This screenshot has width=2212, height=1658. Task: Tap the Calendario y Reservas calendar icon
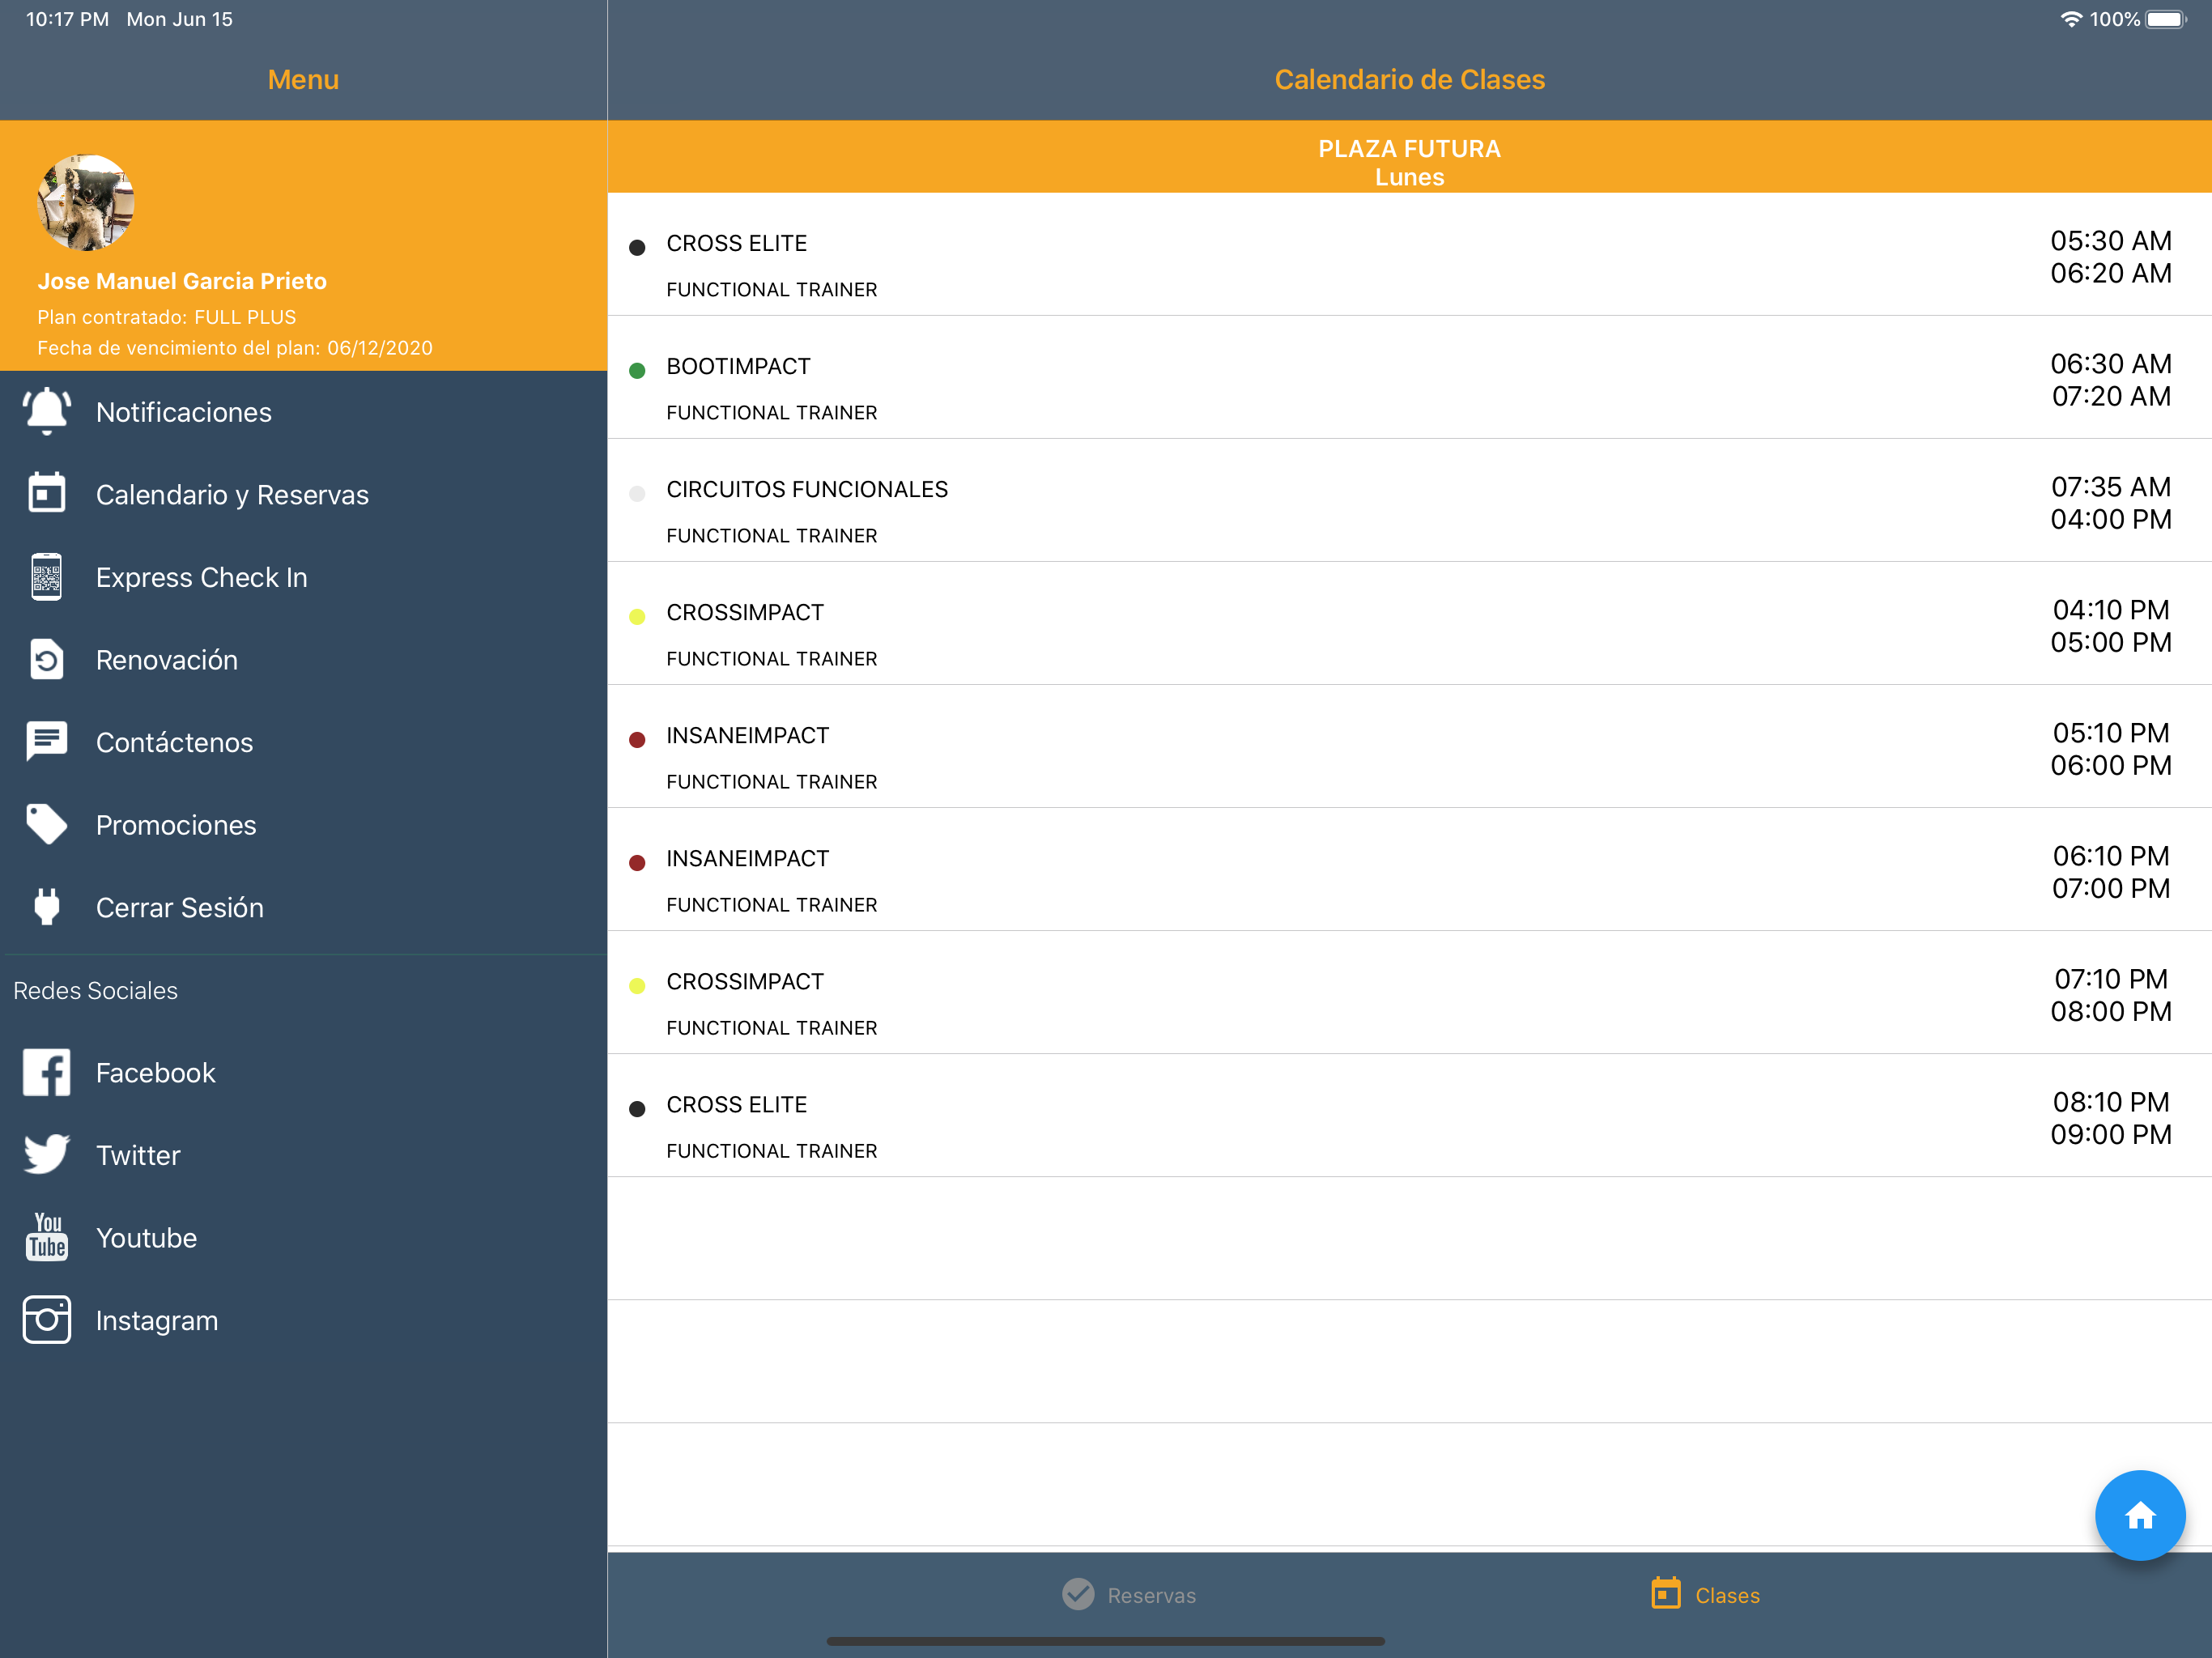coord(46,494)
